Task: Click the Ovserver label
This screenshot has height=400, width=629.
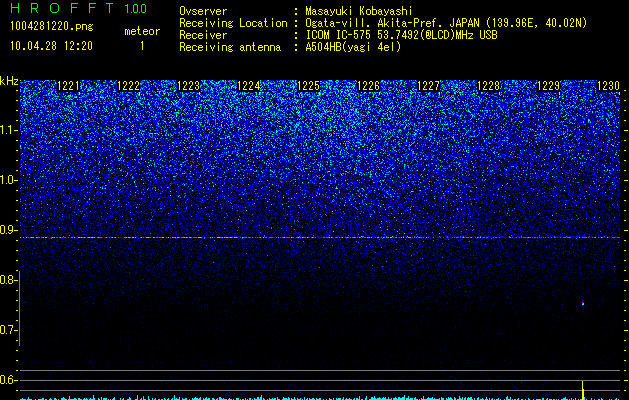Action: coord(203,11)
